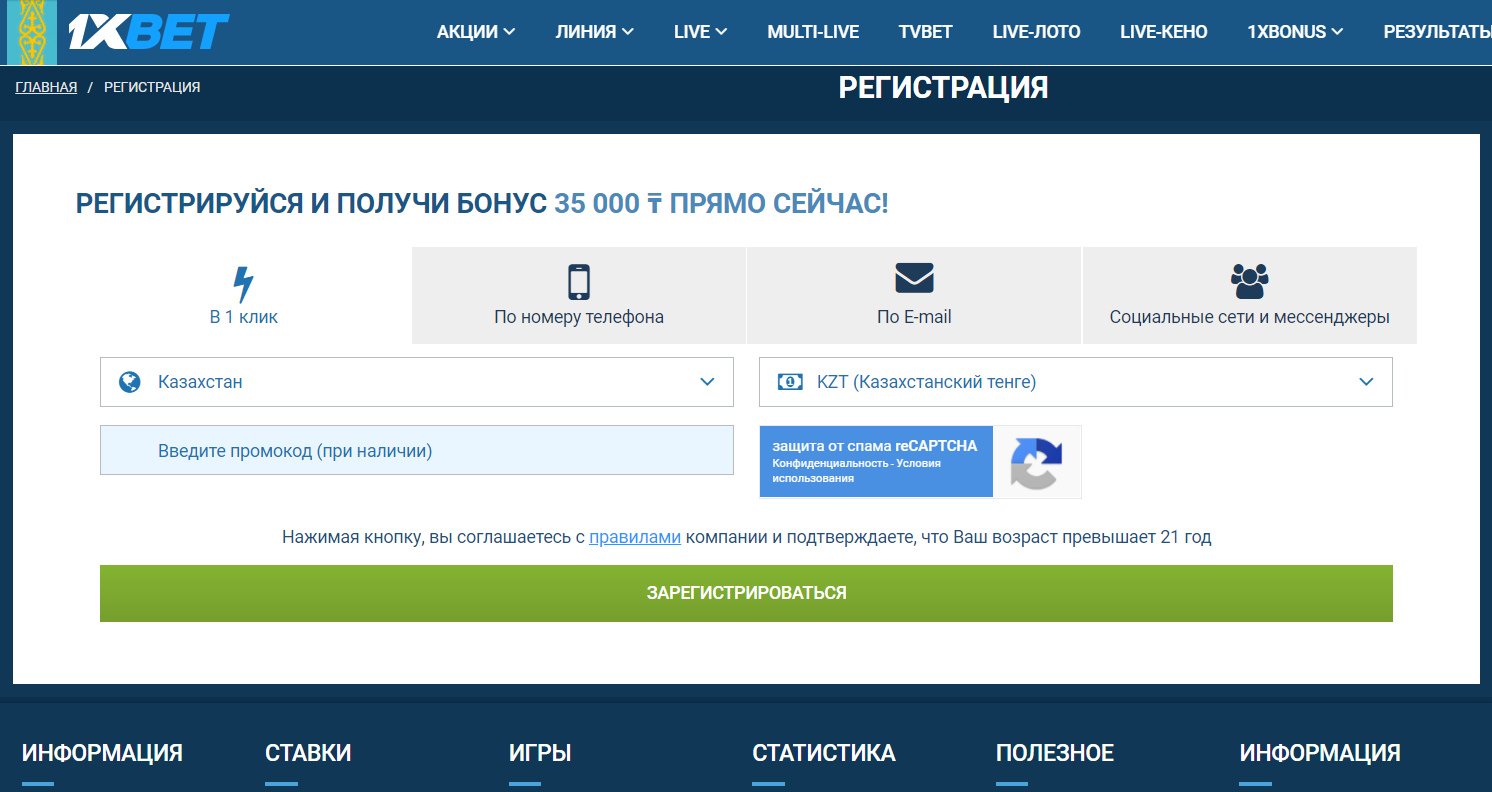Click the 1XBET logo

click(148, 32)
